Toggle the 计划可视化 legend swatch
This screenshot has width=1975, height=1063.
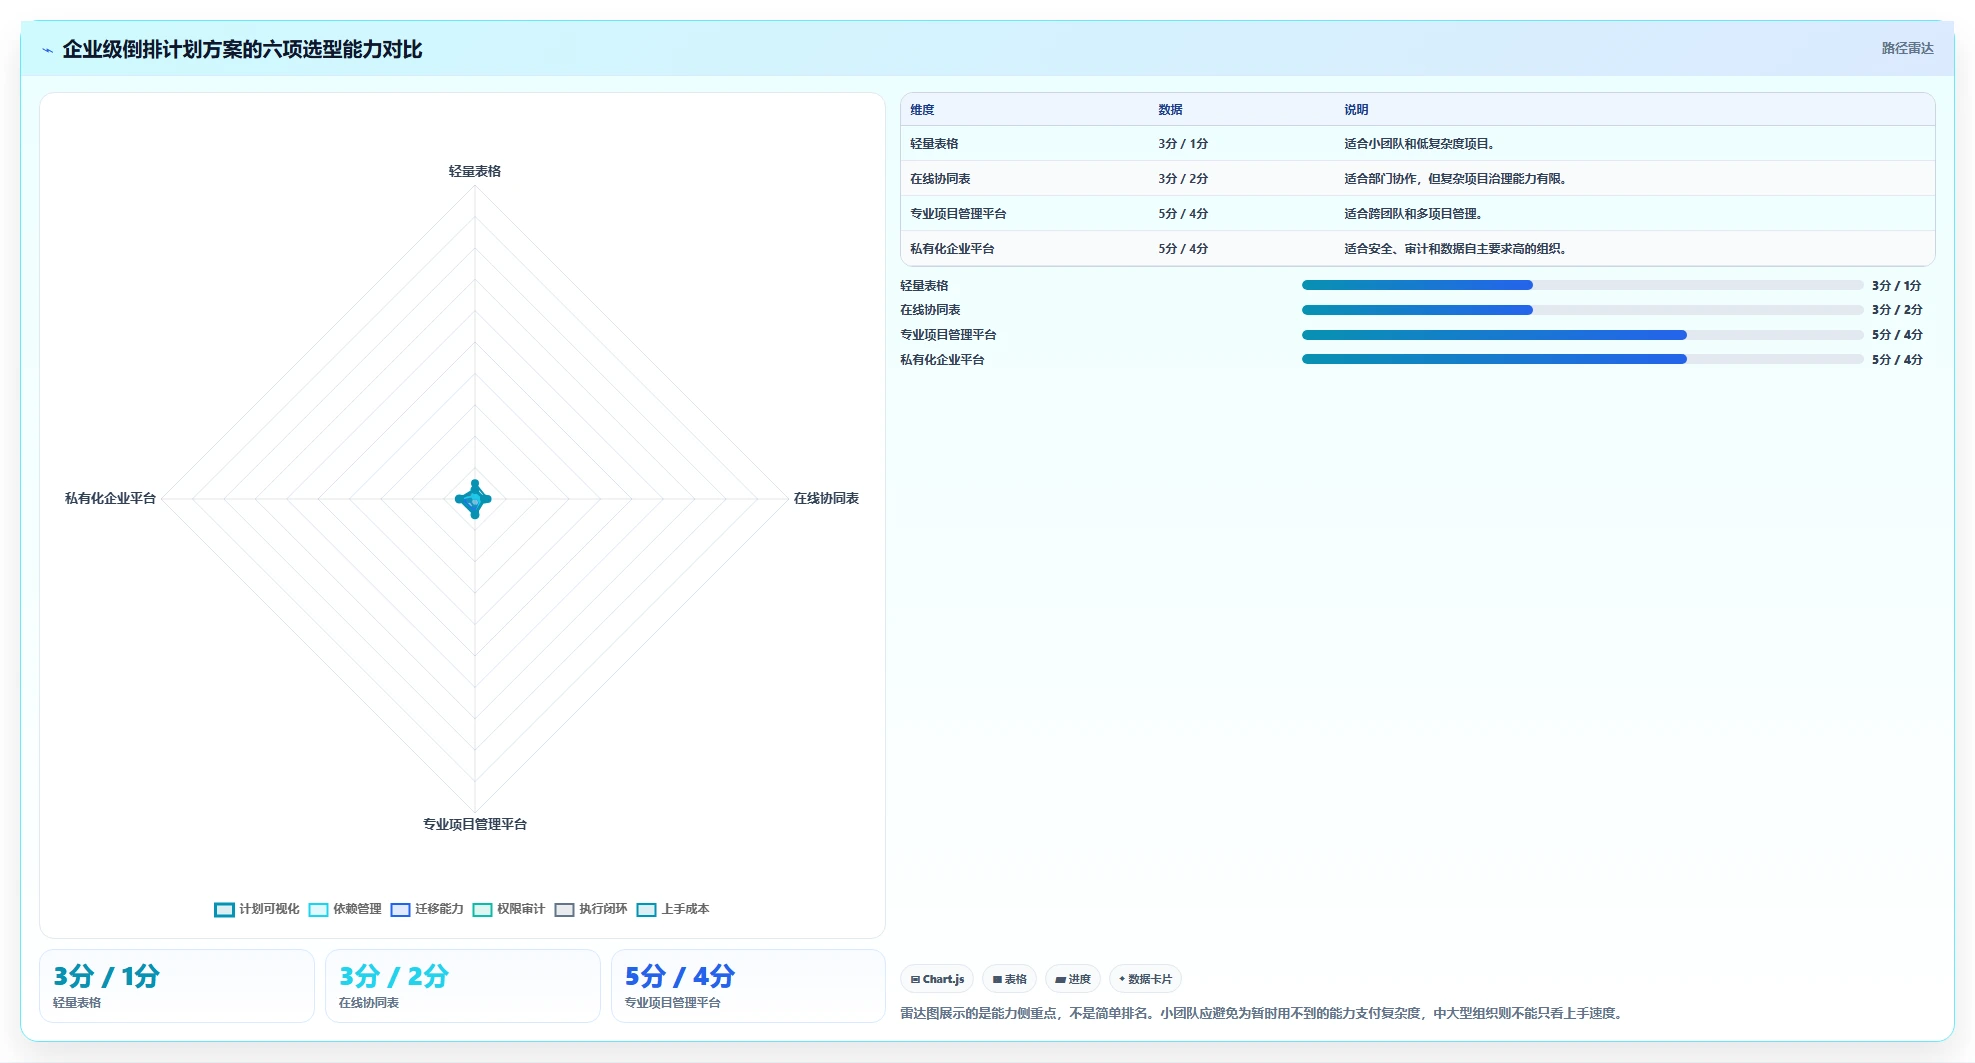click(224, 910)
